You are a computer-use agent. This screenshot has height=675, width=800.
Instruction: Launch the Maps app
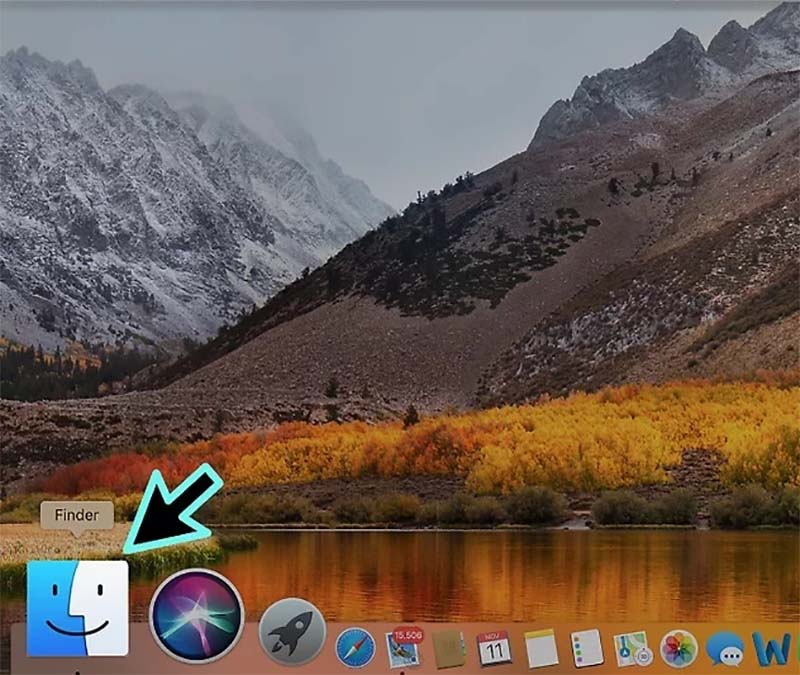click(632, 646)
